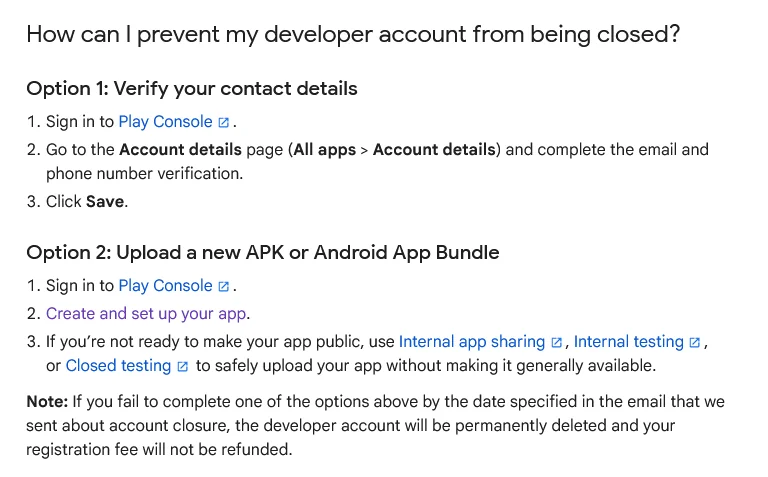768x477 pixels.
Task: Click the 'How can I prevent my developer account' heading
Action: point(353,34)
